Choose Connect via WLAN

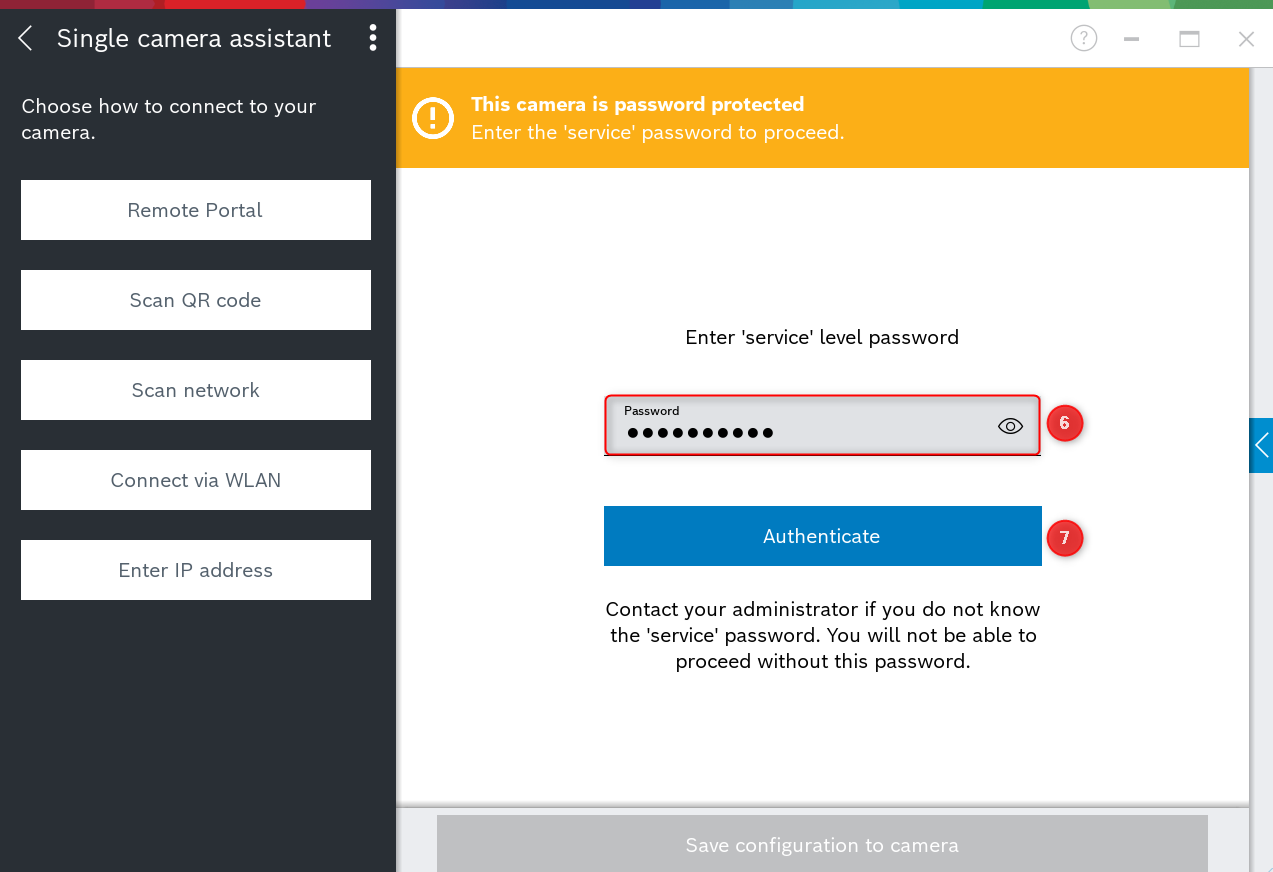coord(195,480)
